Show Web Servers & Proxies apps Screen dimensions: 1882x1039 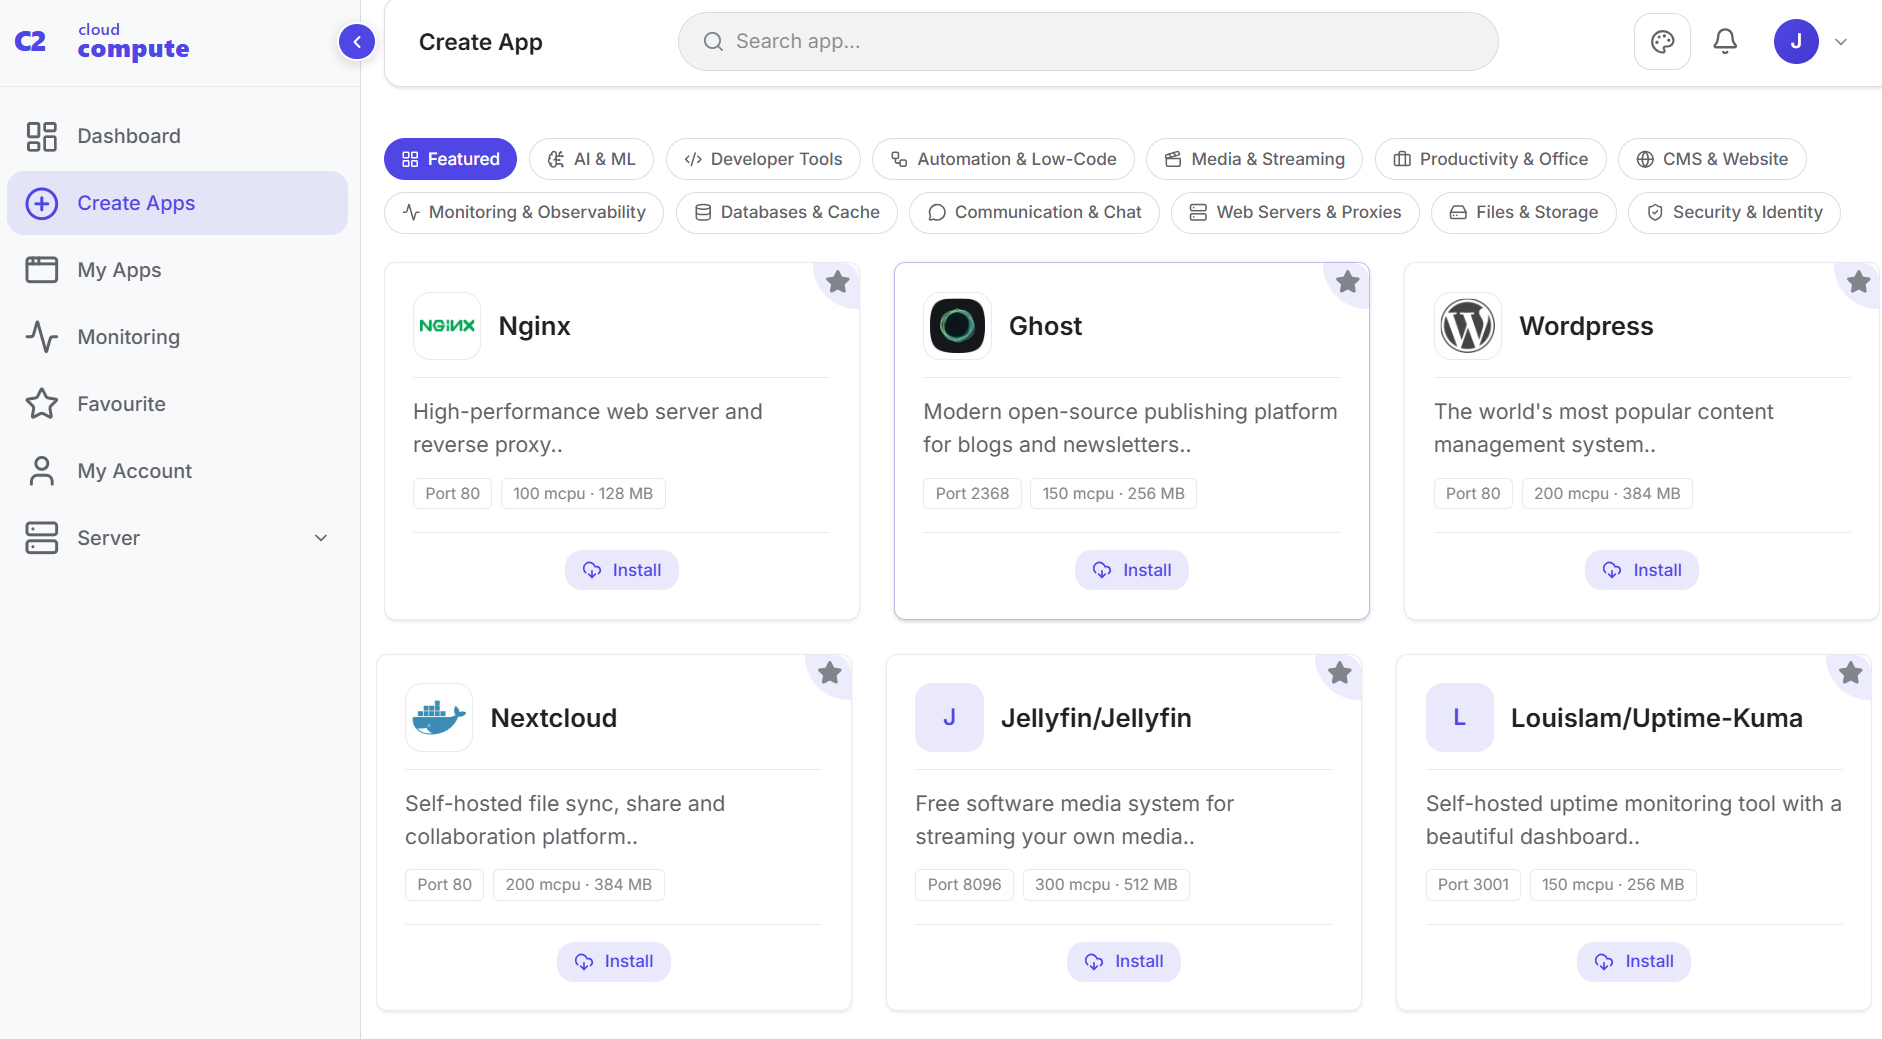1295,212
